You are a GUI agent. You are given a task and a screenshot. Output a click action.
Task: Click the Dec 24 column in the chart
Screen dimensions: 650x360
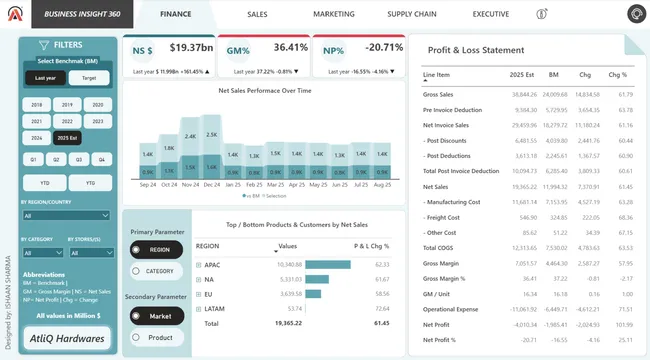(x=212, y=147)
